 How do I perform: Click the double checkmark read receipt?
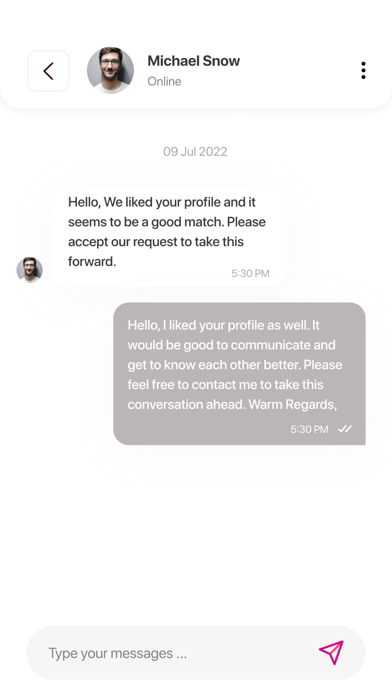[345, 429]
